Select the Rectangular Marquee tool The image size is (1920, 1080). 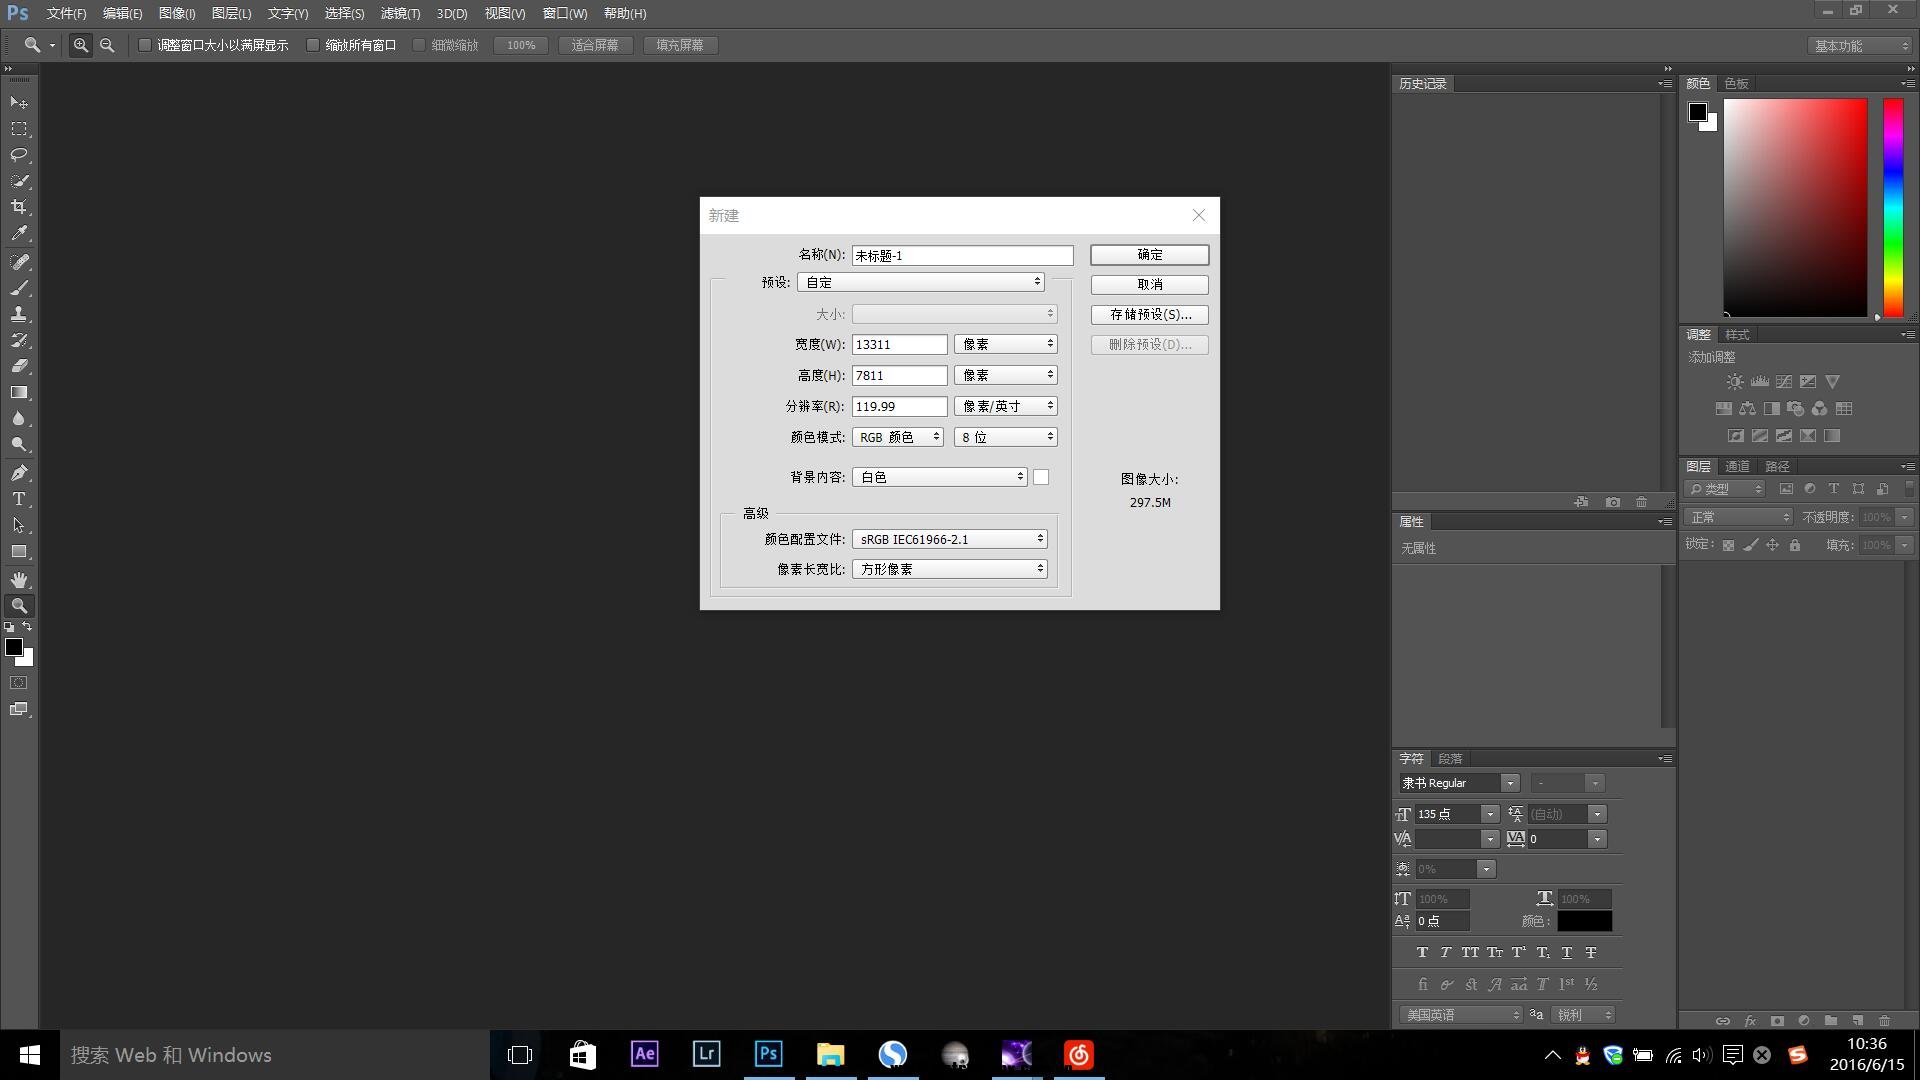19,129
